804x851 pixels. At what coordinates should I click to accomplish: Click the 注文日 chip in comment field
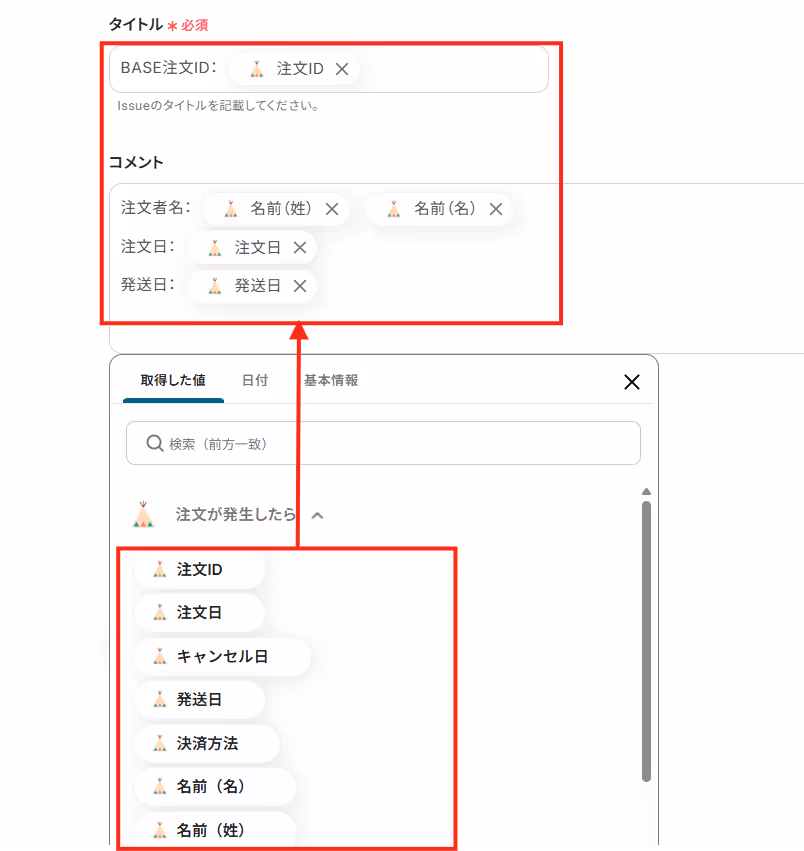tap(252, 247)
